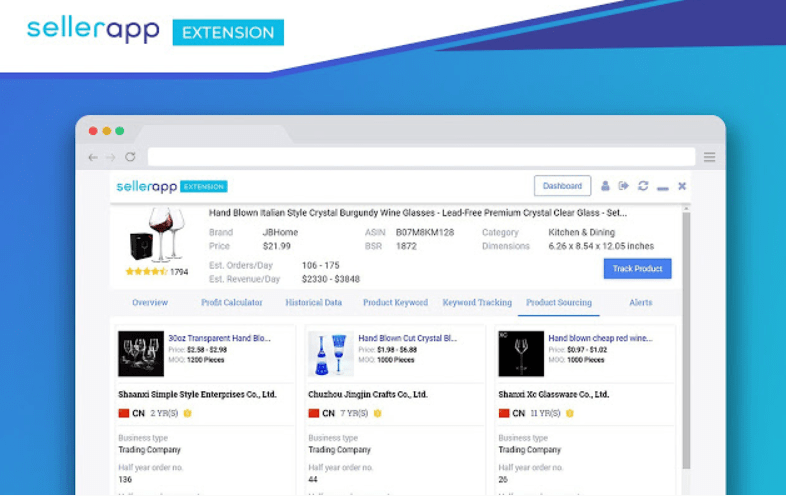Open the browser hamburger menu
This screenshot has width=786, height=496.
709,157
